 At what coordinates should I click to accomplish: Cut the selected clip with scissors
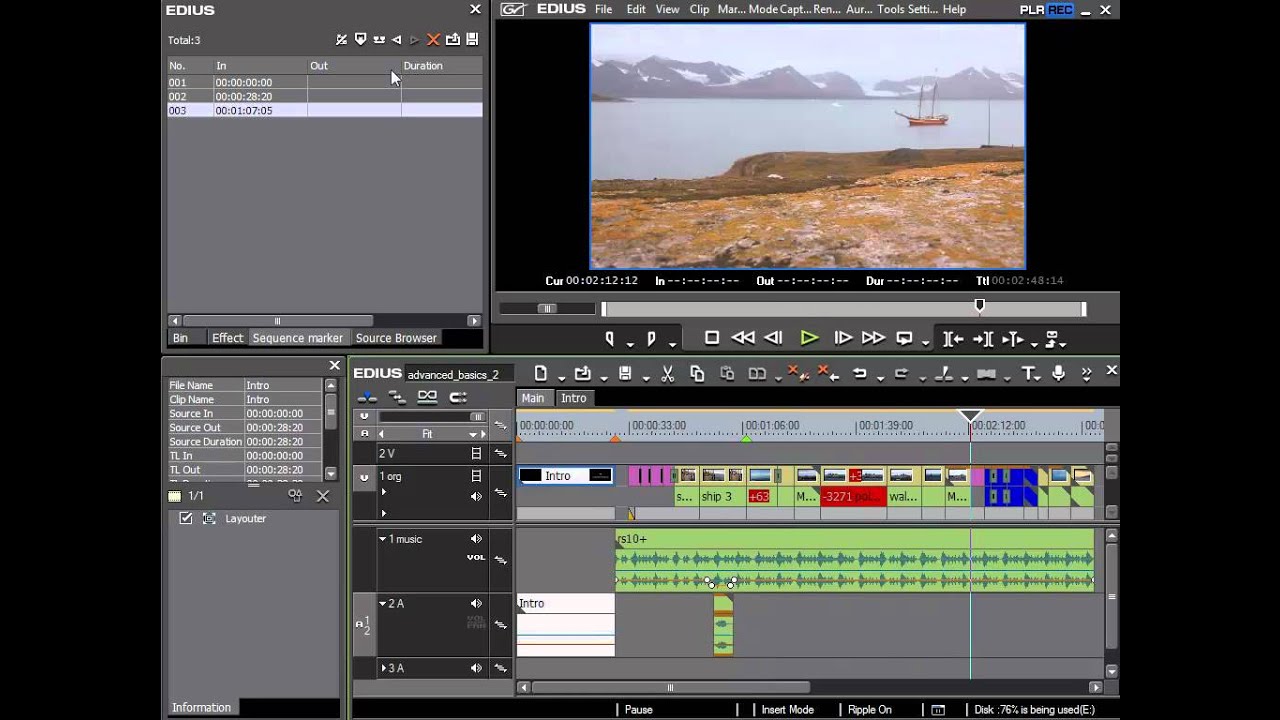point(668,374)
